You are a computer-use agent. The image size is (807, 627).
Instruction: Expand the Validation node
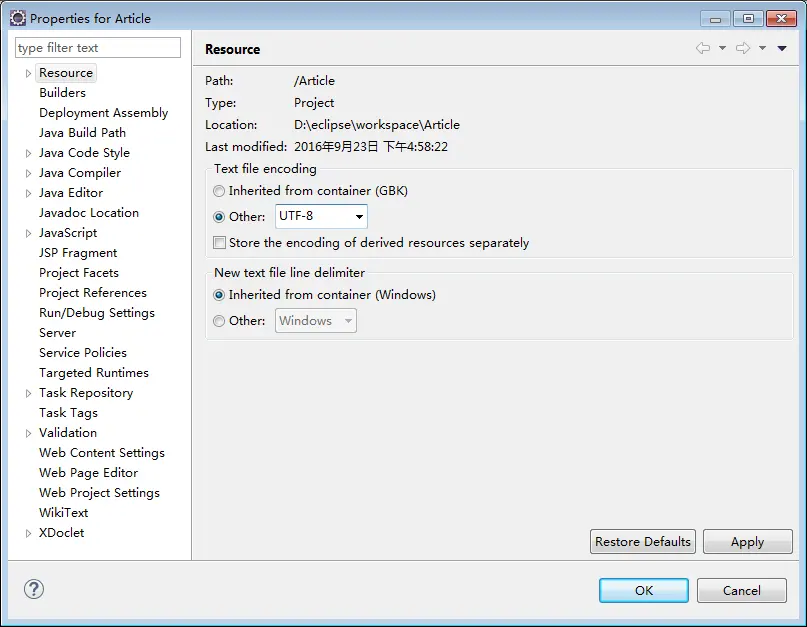(x=28, y=433)
